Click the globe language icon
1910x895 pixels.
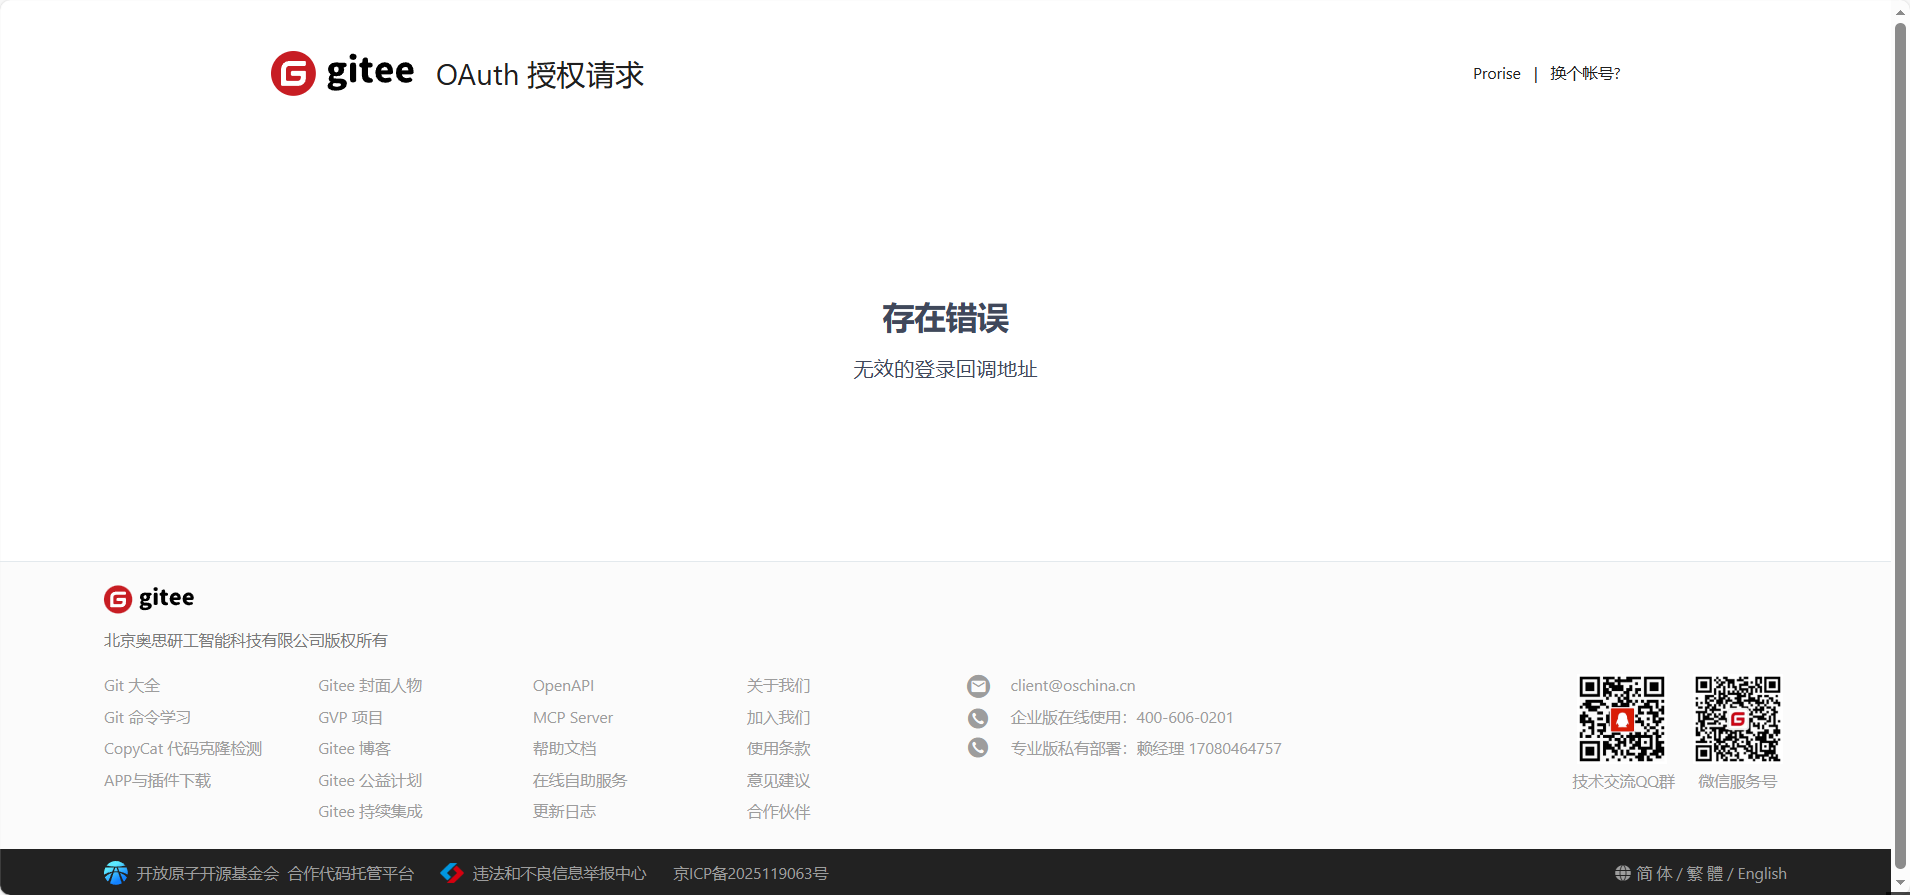(x=1622, y=873)
